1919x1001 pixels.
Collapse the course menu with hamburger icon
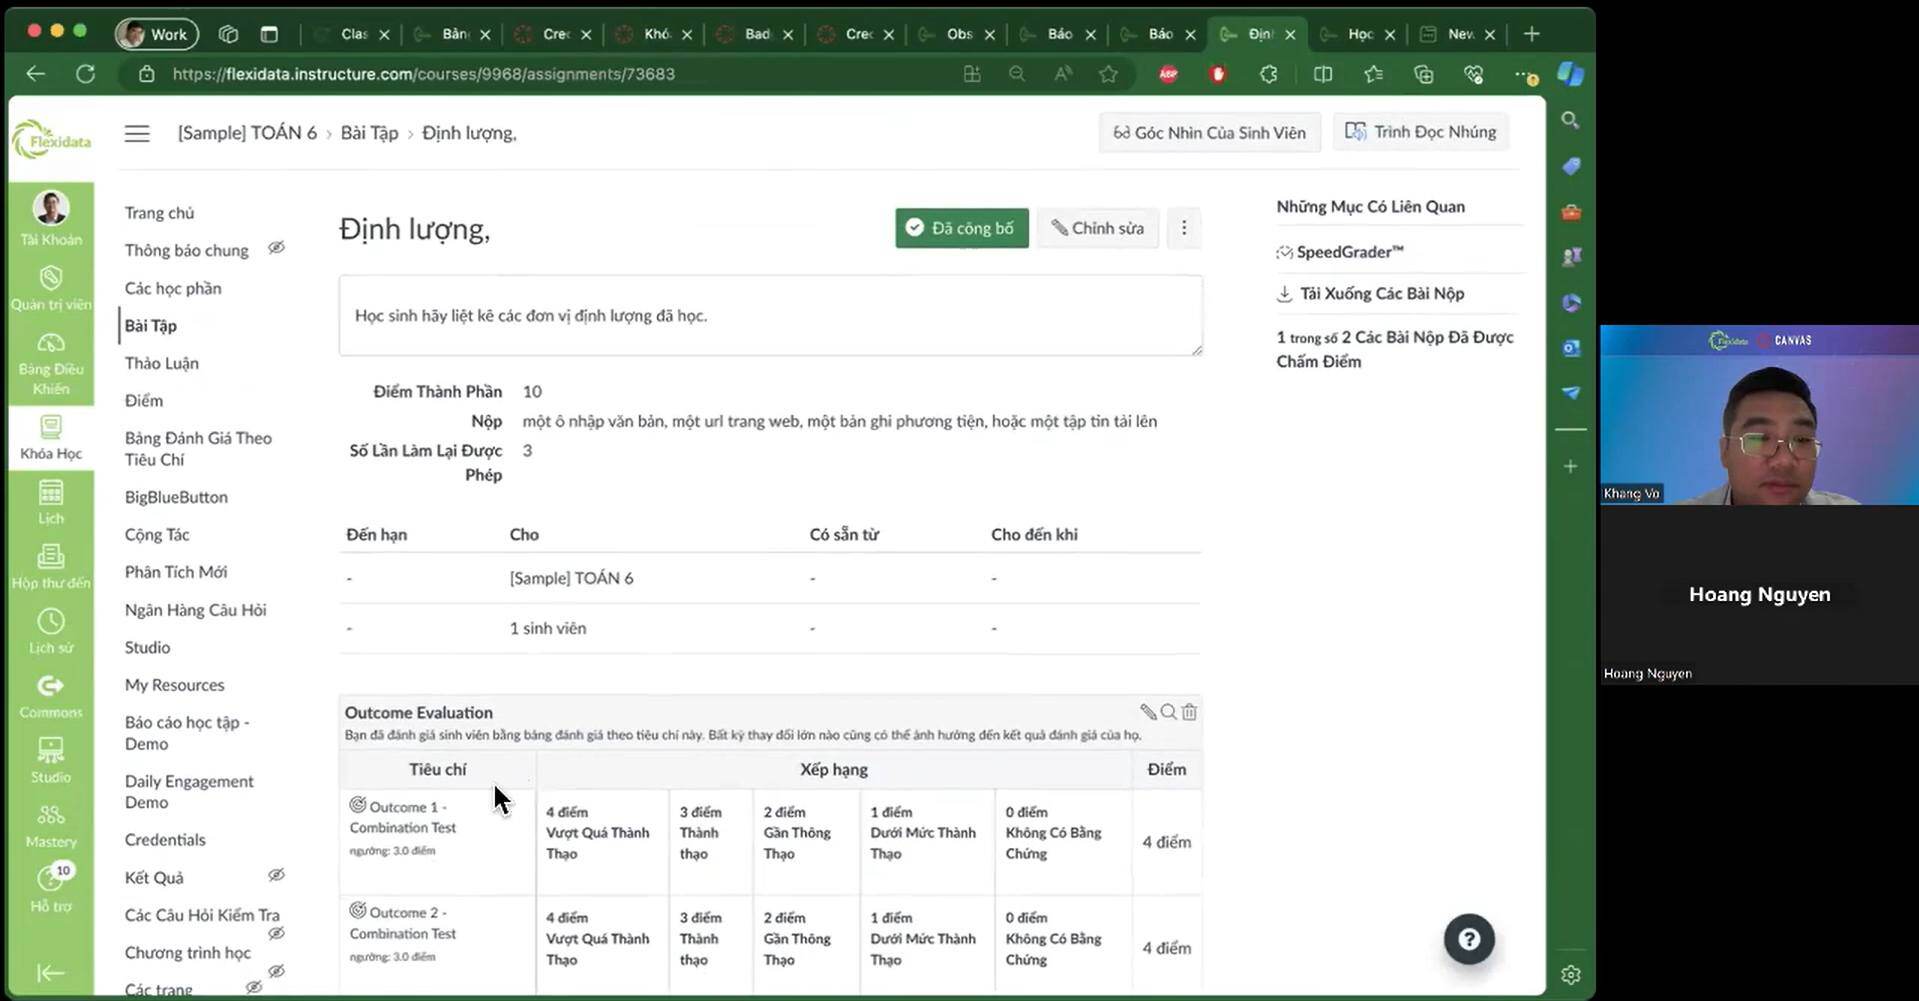(x=137, y=133)
